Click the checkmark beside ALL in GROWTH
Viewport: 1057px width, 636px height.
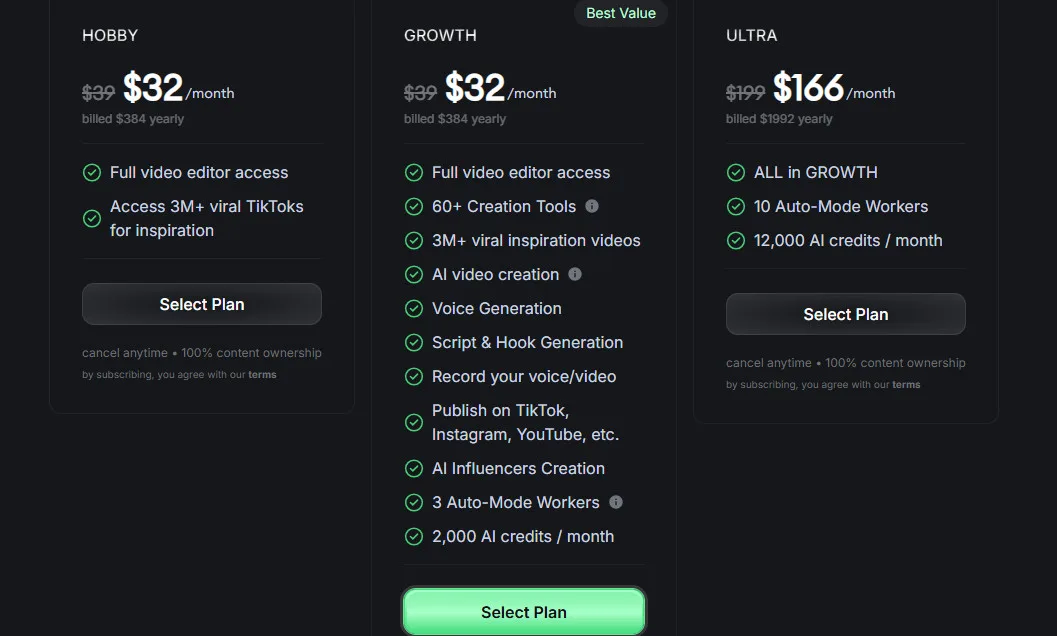pos(736,172)
